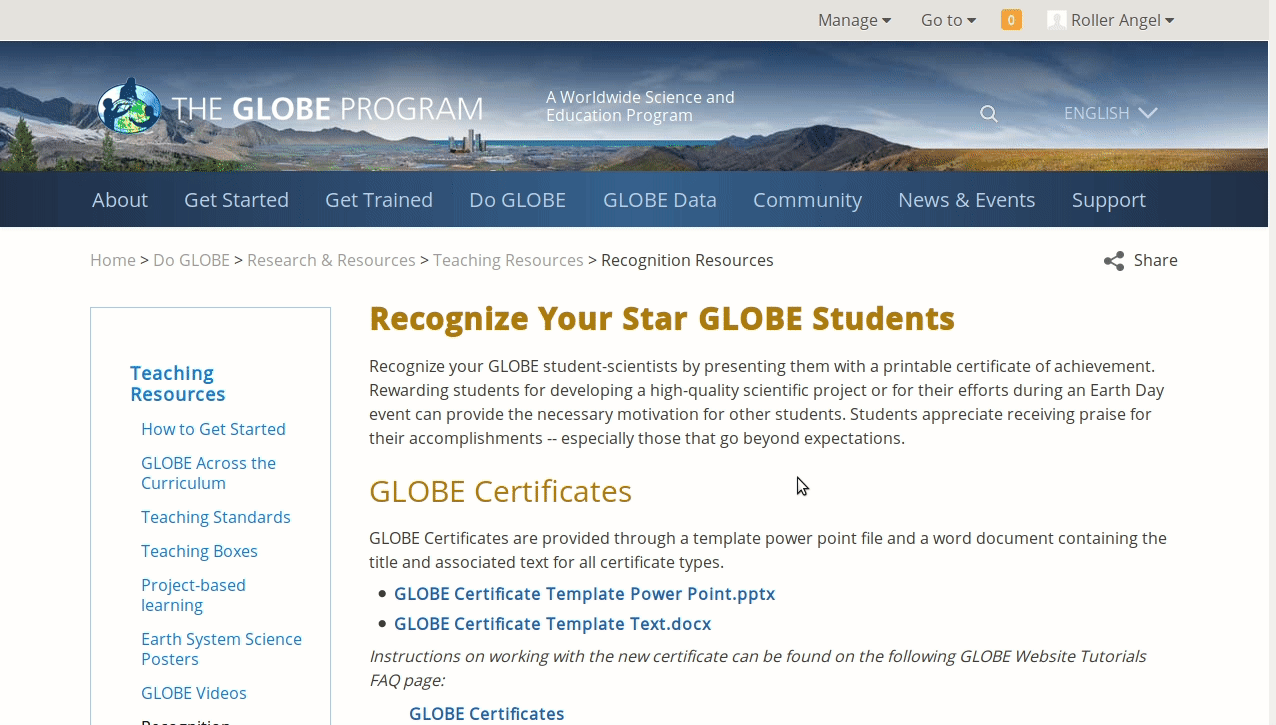Download GLOBE Certificate Template Power Point.pptx
The width and height of the screenshot is (1276, 725).
584,594
